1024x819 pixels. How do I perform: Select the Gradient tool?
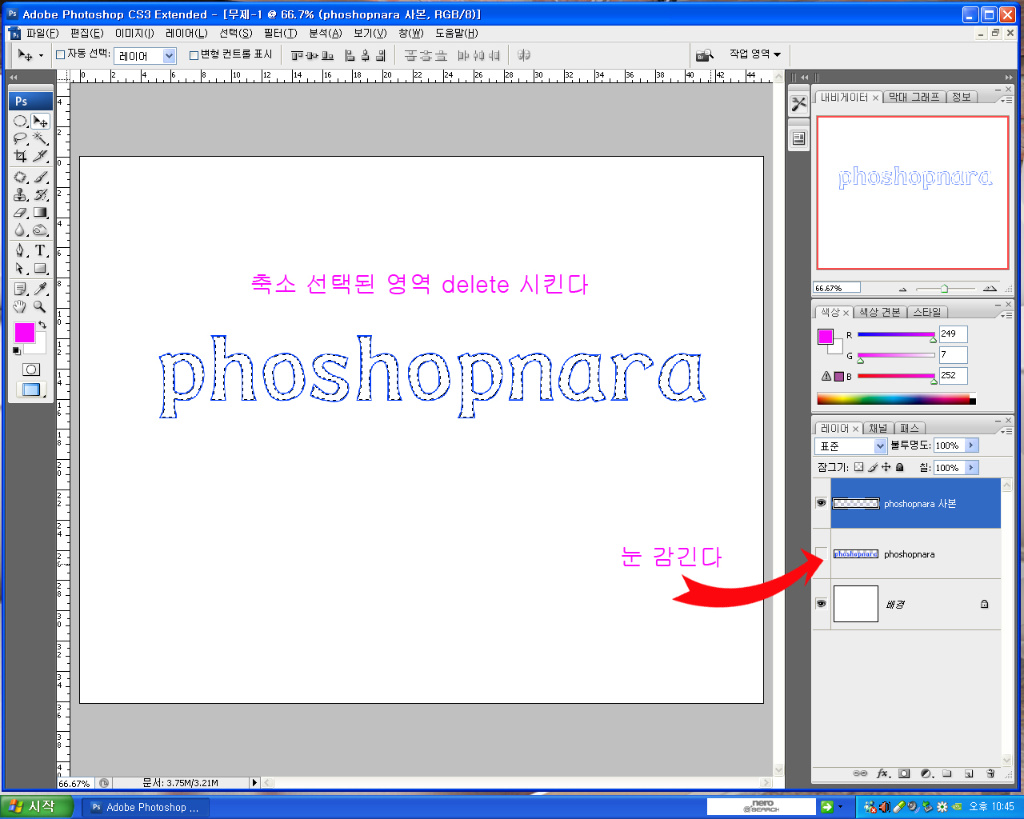pyautogui.click(x=40, y=212)
